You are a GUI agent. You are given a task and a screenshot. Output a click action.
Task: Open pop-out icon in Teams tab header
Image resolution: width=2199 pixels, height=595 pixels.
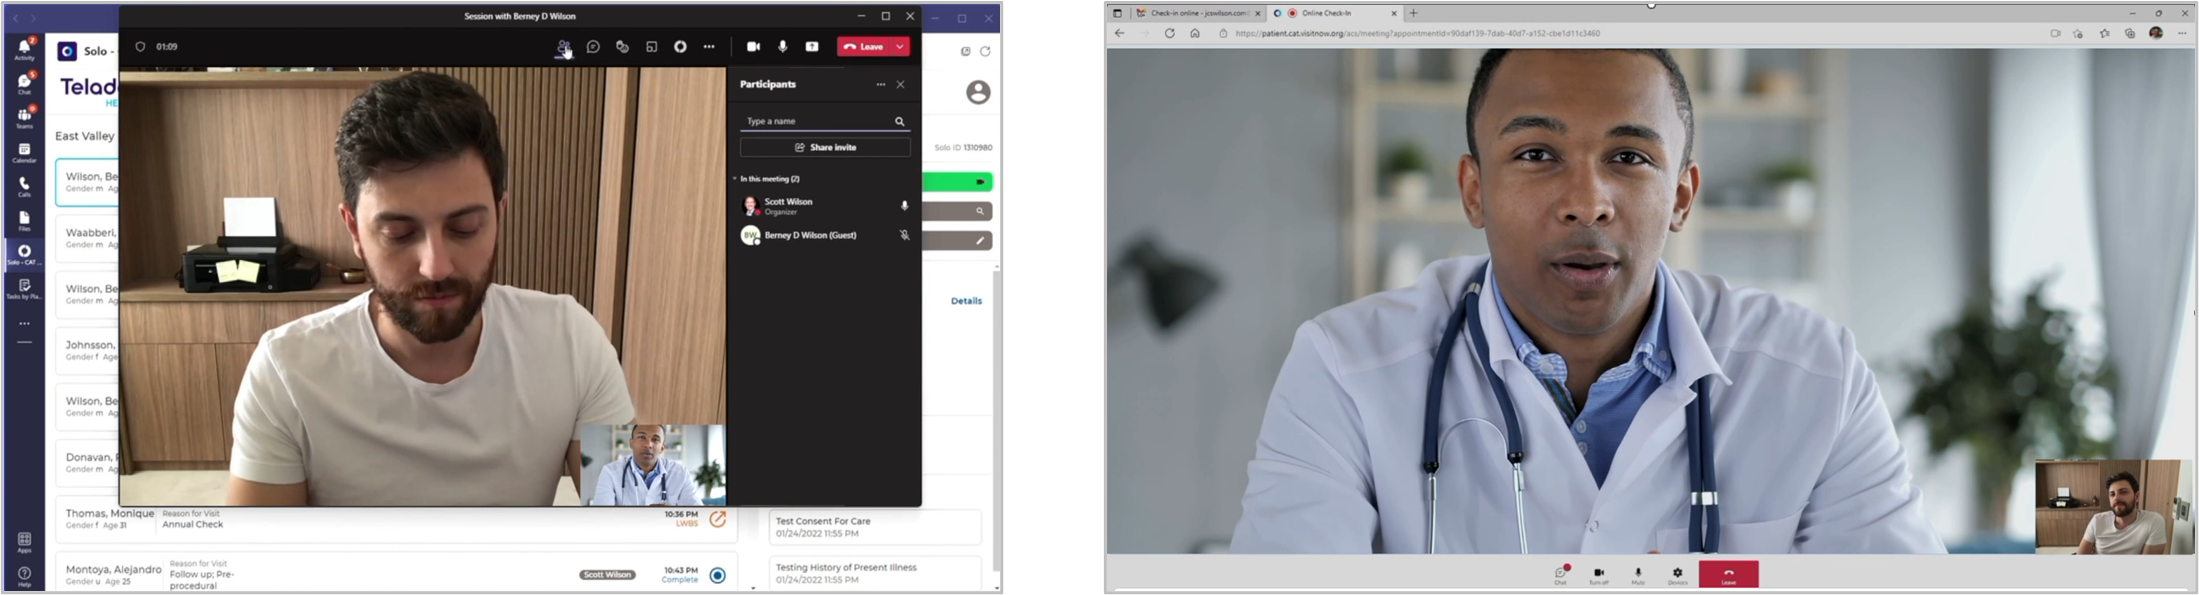[x=965, y=51]
